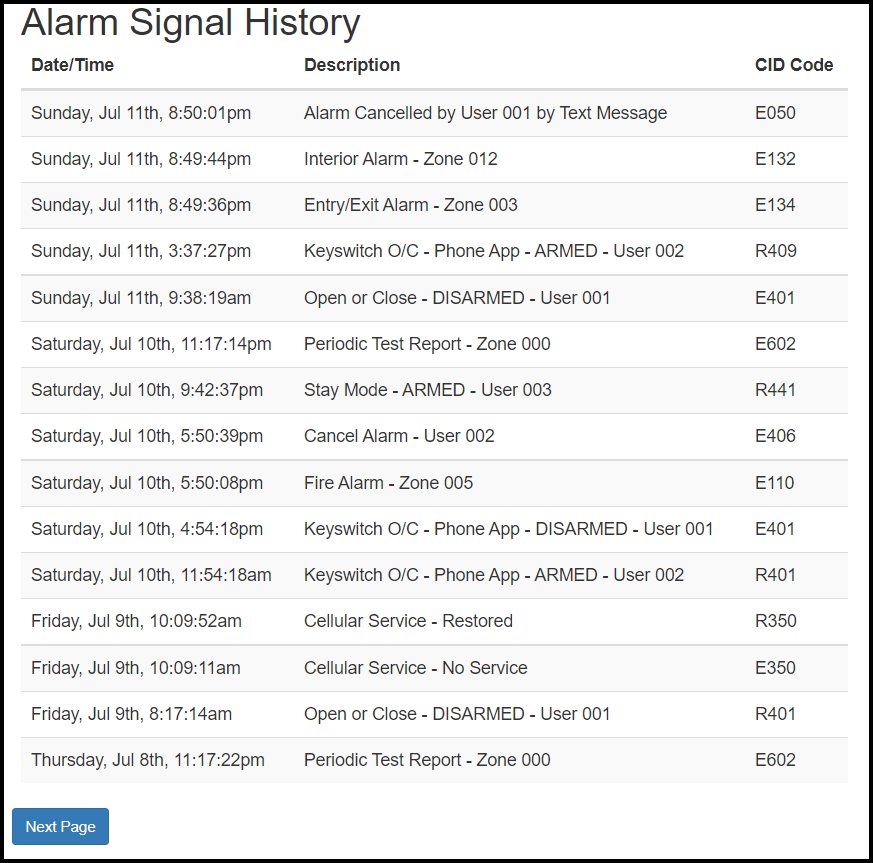Sort by the CID Code column header
This screenshot has height=863, width=873.
[794, 65]
